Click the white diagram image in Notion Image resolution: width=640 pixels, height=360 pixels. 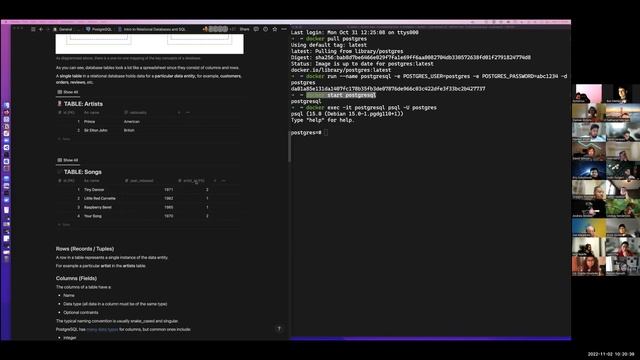tap(149, 44)
